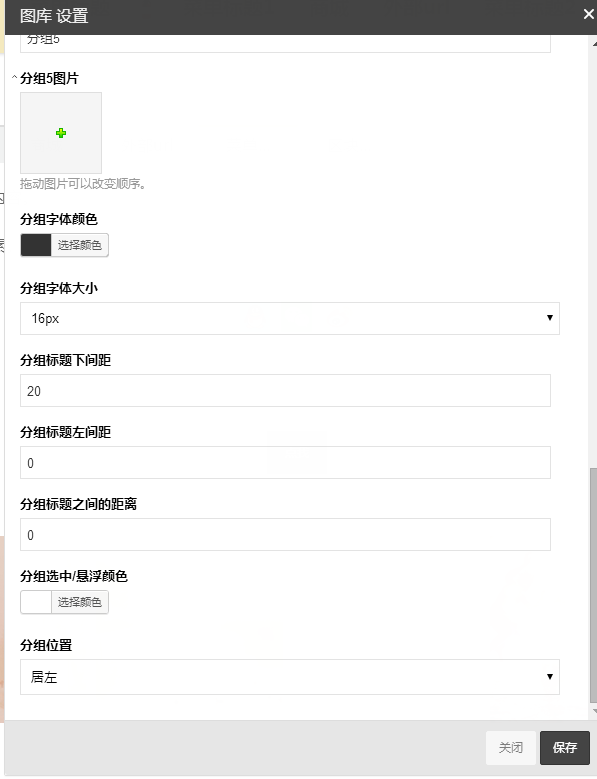Close the 图库 设置 dialog with X
This screenshot has height=779, width=597.
pyautogui.click(x=589, y=14)
